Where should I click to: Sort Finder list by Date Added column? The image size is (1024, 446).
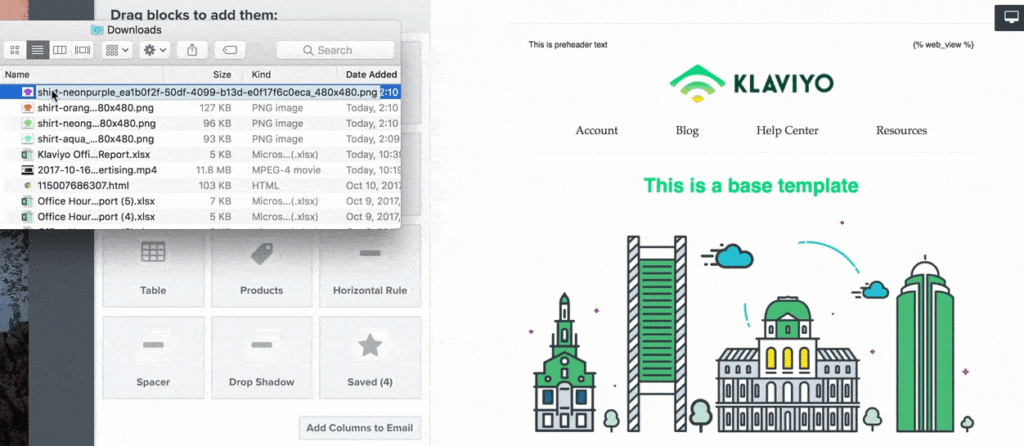click(x=371, y=74)
